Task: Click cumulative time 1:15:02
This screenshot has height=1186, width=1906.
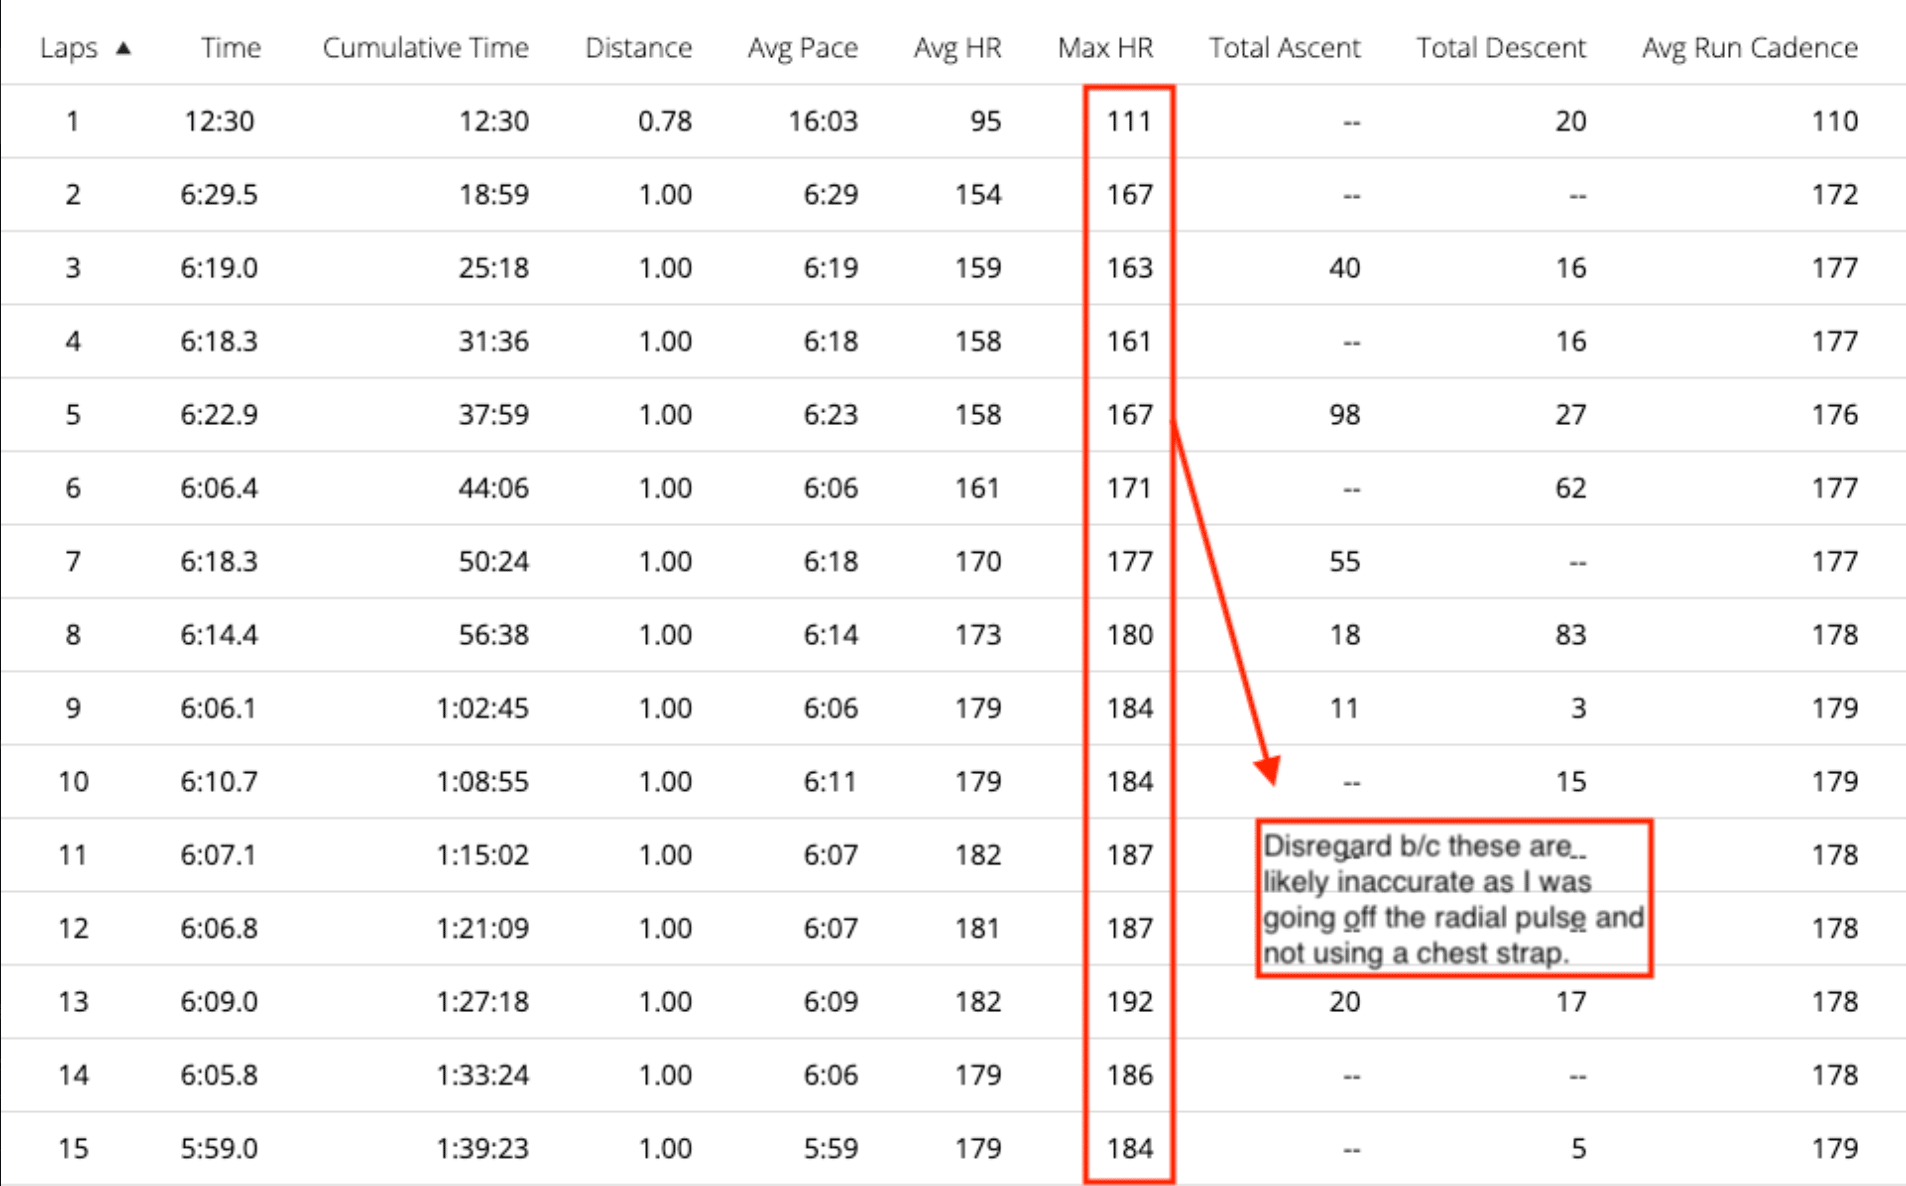Action: click(x=483, y=855)
